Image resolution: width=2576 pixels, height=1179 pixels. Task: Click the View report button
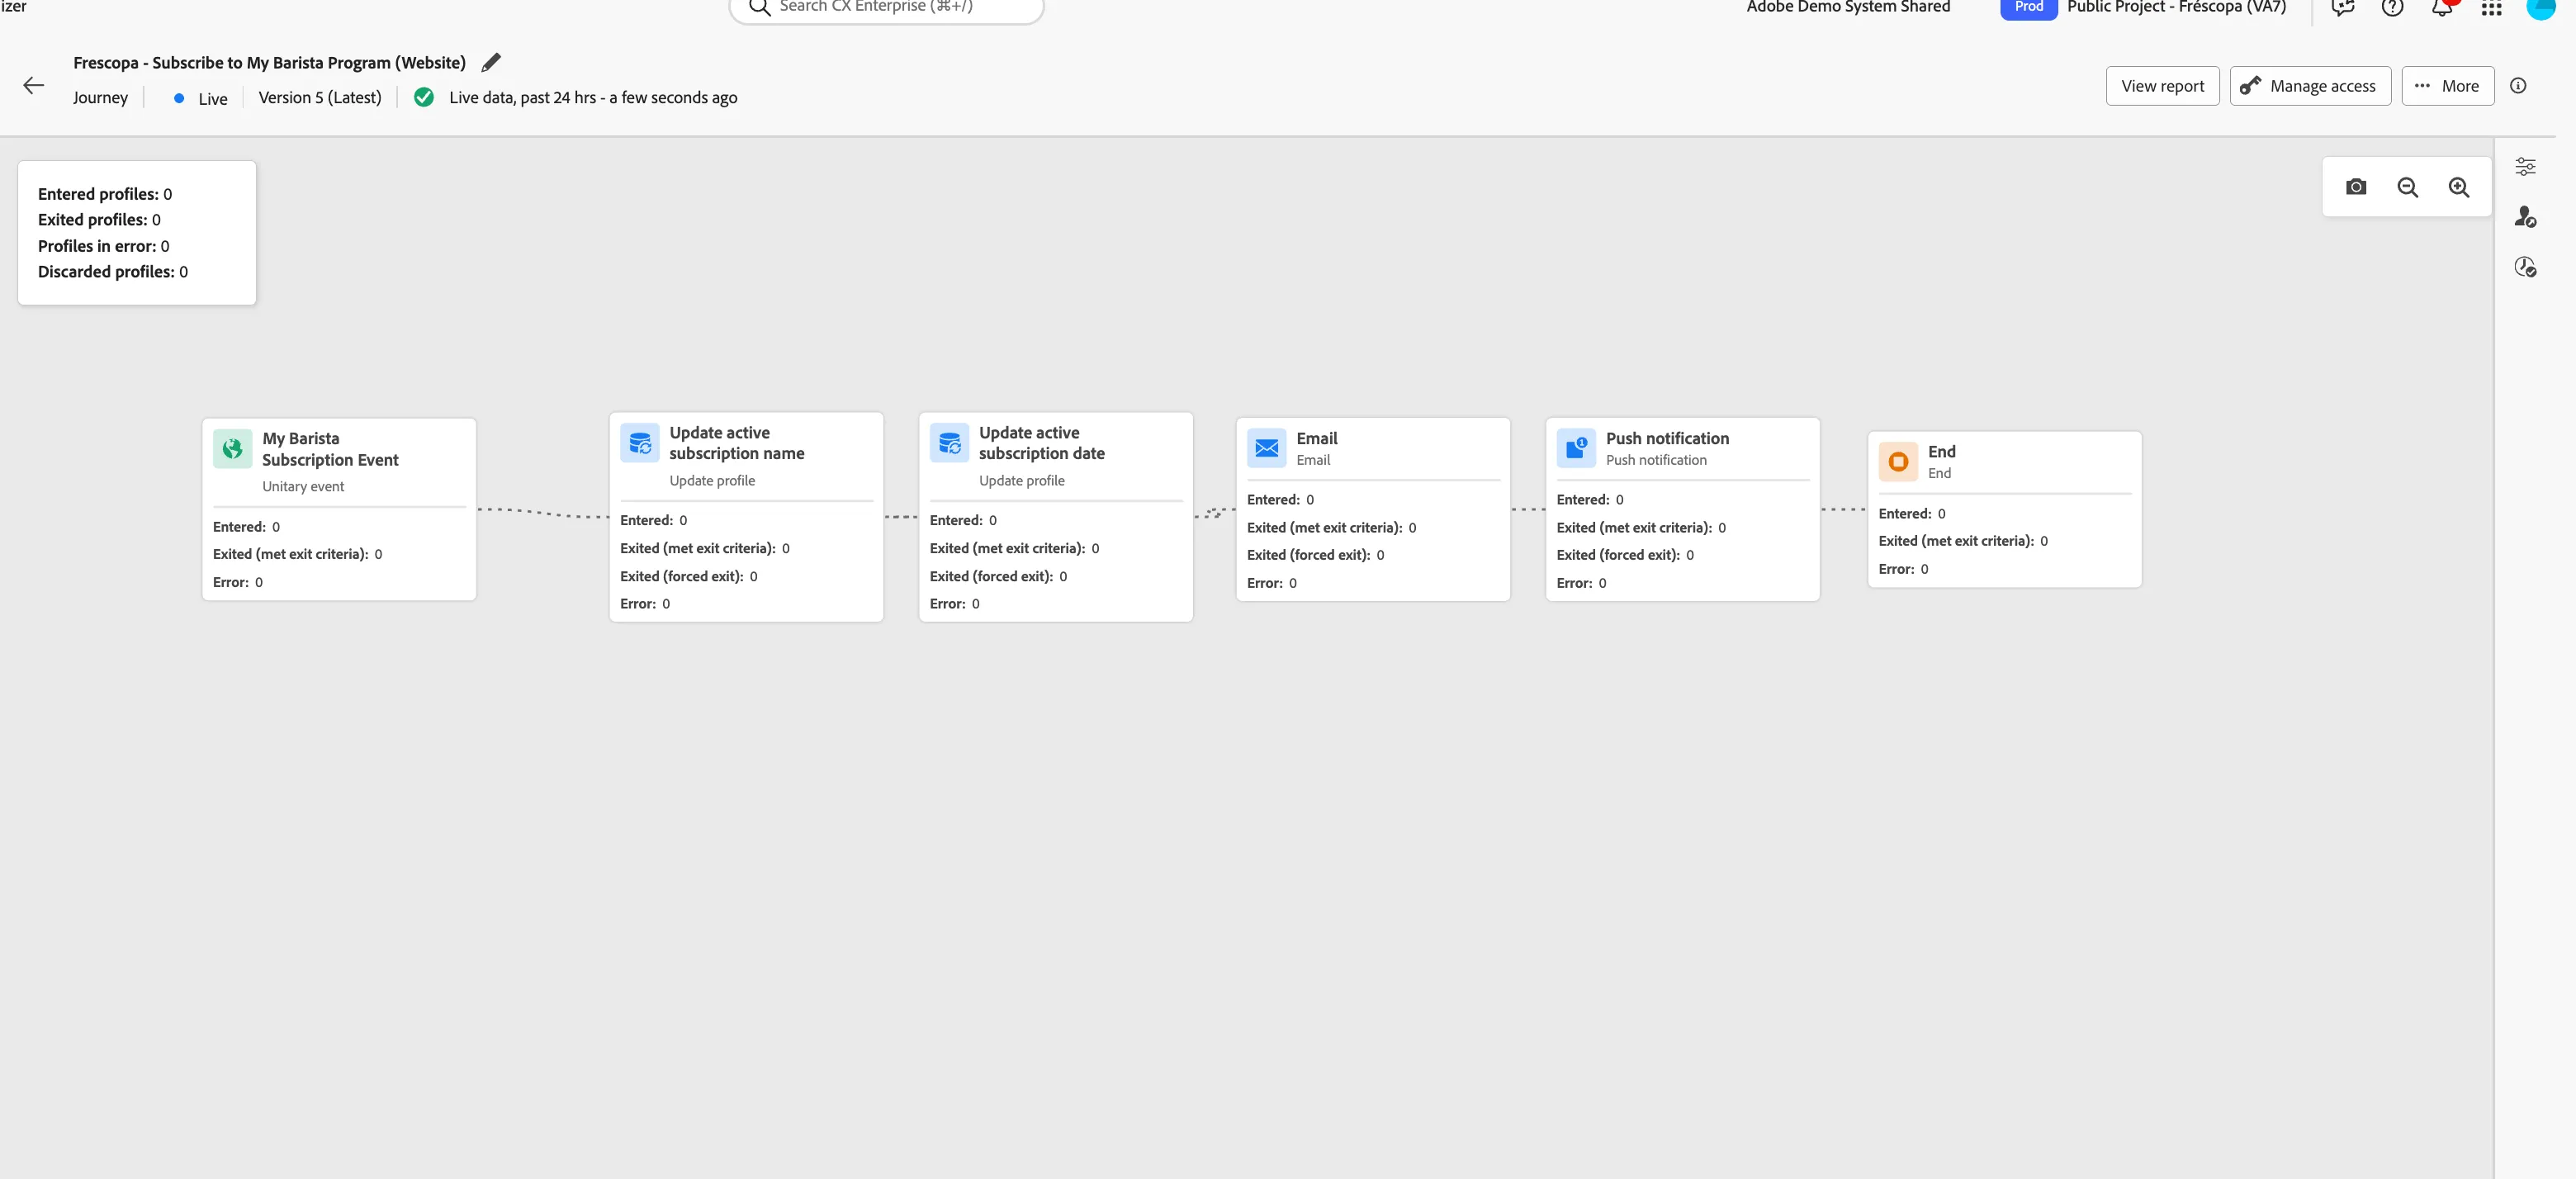(x=2162, y=86)
